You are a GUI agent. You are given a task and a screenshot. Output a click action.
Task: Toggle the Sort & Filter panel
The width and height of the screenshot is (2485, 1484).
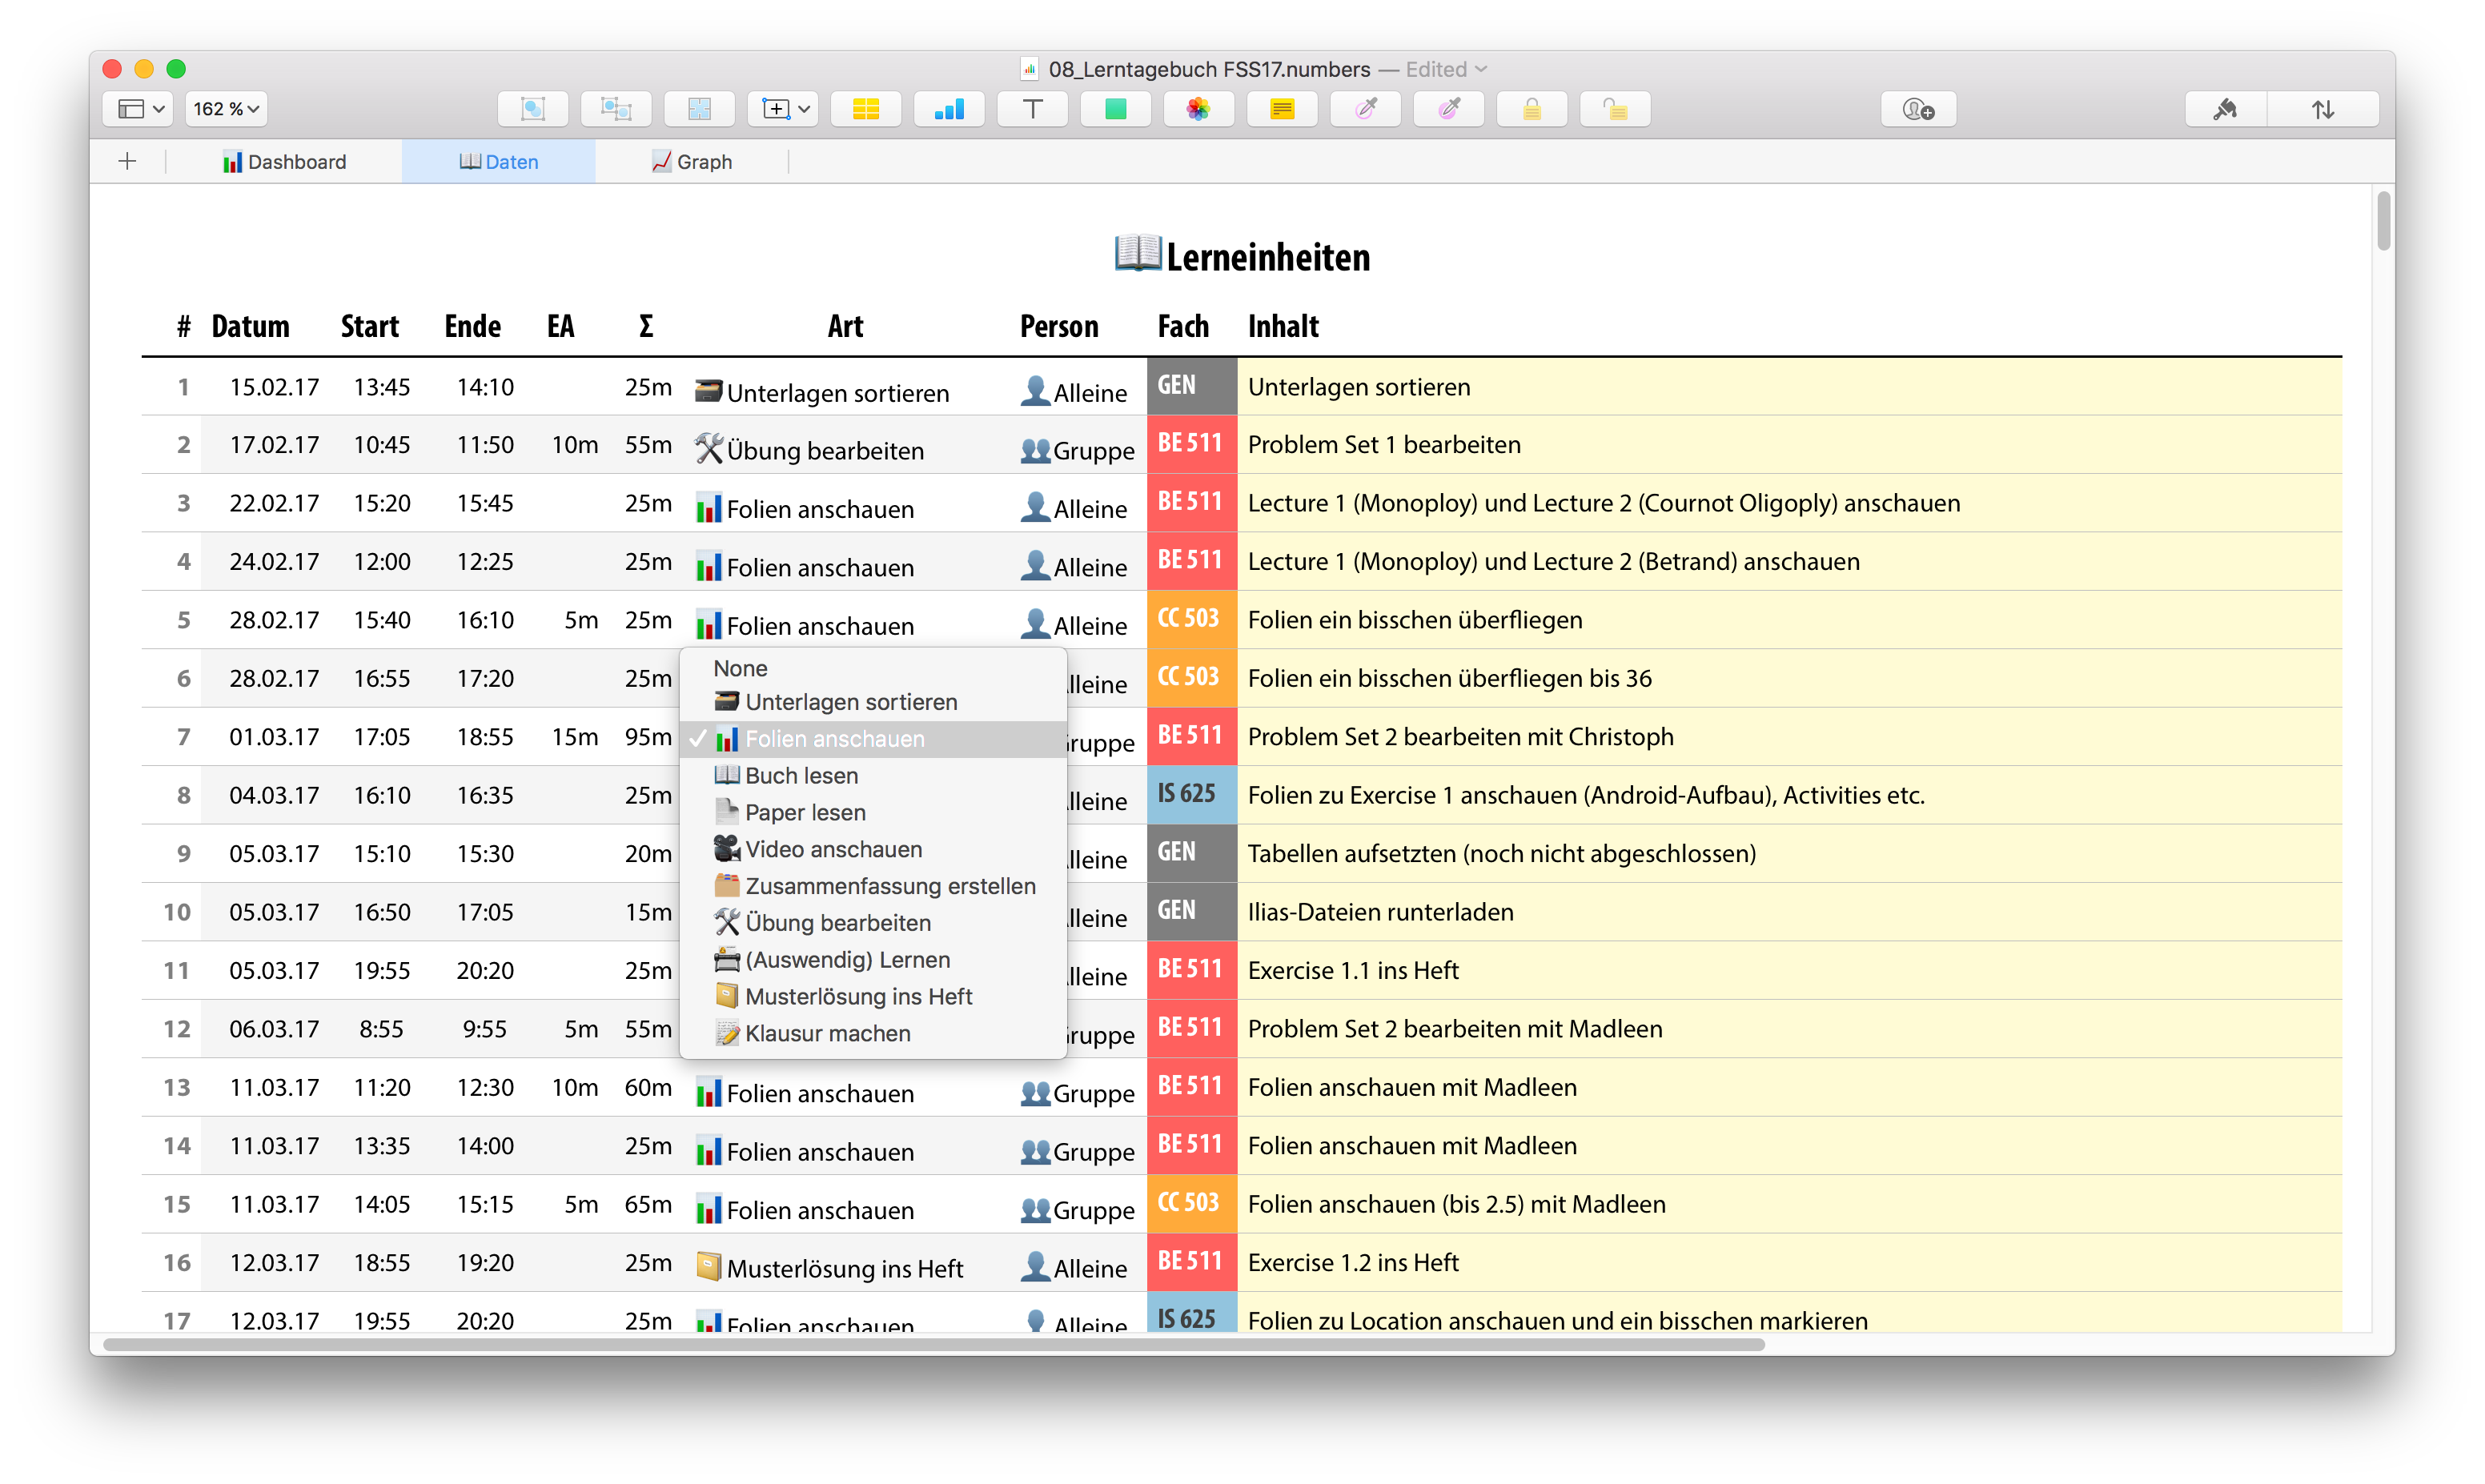pyautogui.click(x=2322, y=109)
